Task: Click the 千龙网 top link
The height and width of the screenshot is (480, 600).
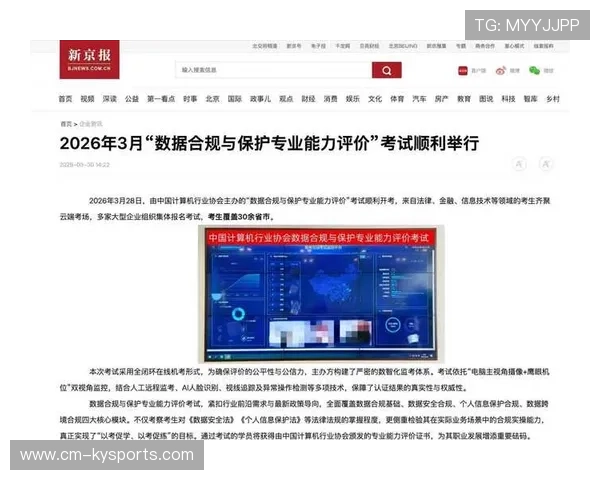Action: point(343,46)
